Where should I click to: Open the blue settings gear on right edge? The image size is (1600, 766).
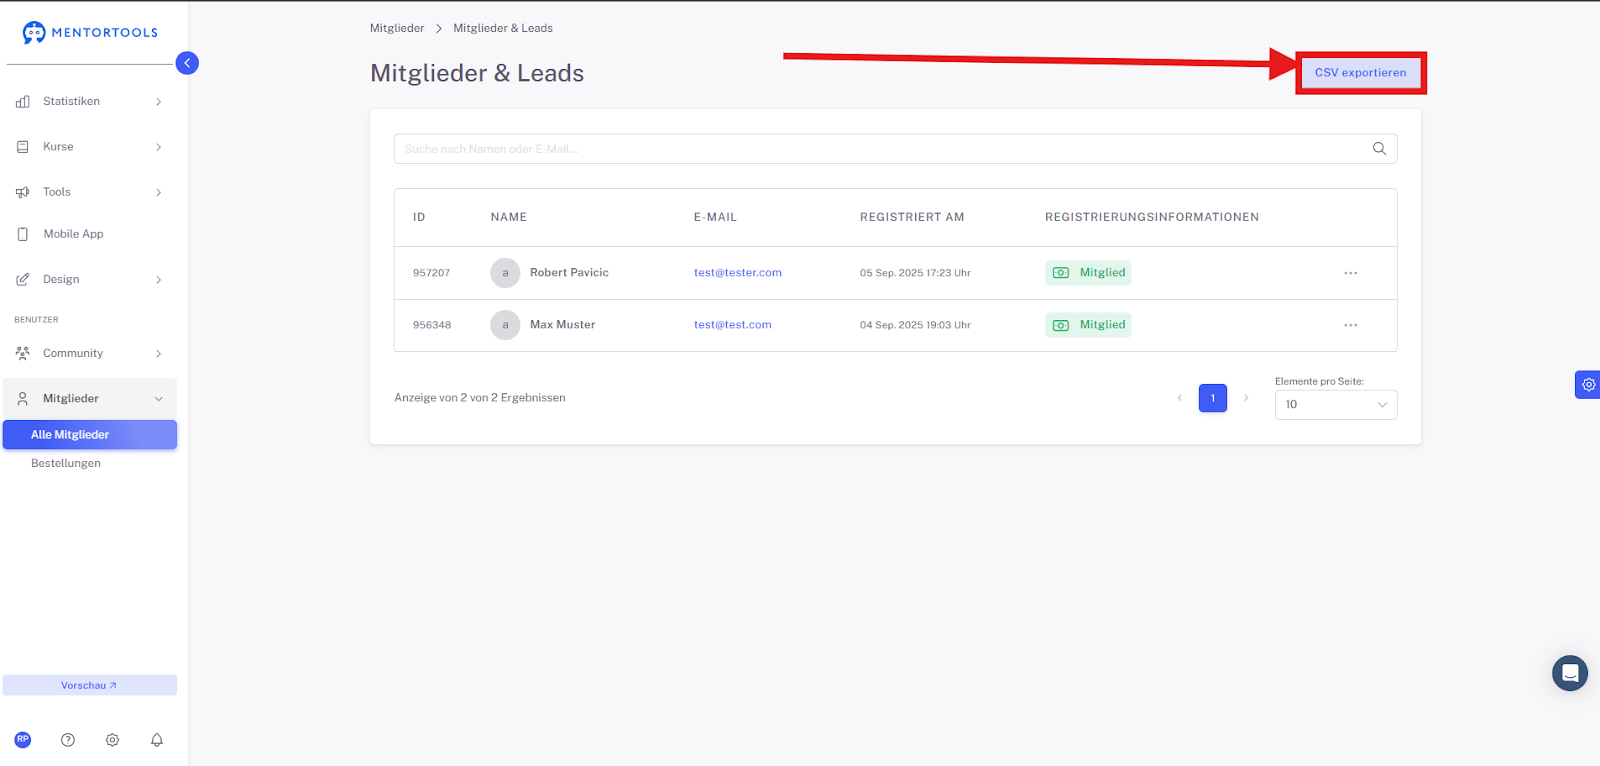click(1588, 384)
